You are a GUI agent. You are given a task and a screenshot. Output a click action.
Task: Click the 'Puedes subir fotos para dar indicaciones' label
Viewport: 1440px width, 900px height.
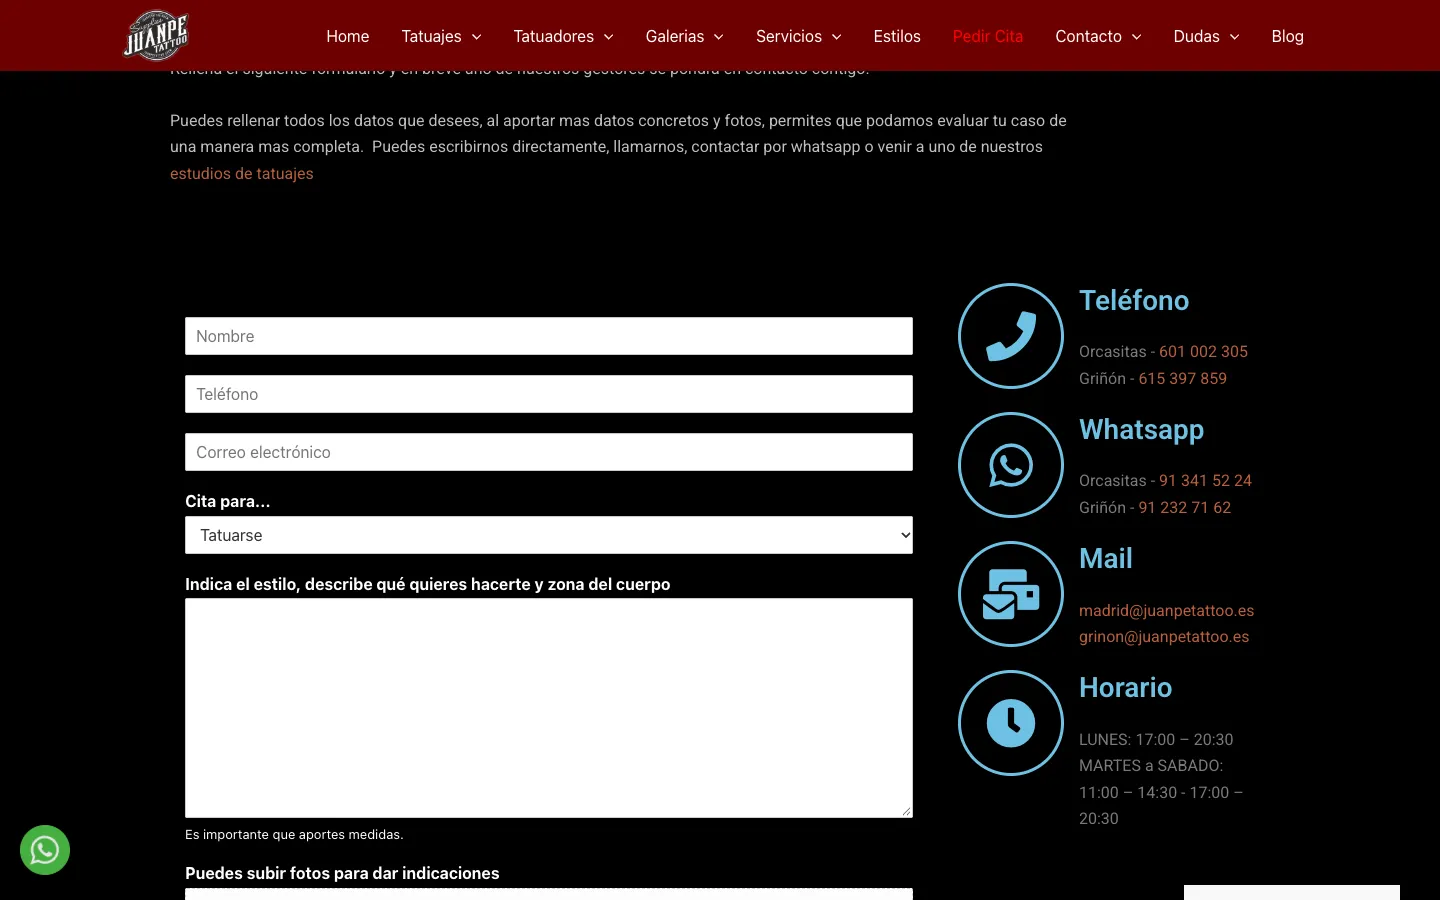coord(342,873)
